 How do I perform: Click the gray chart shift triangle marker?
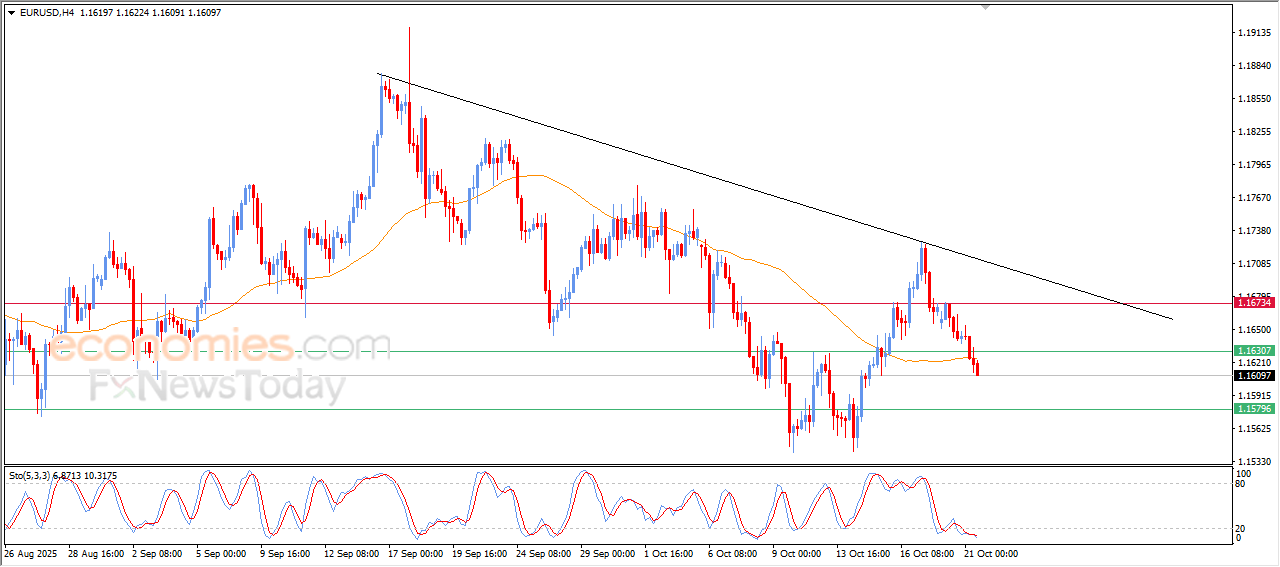(x=986, y=8)
